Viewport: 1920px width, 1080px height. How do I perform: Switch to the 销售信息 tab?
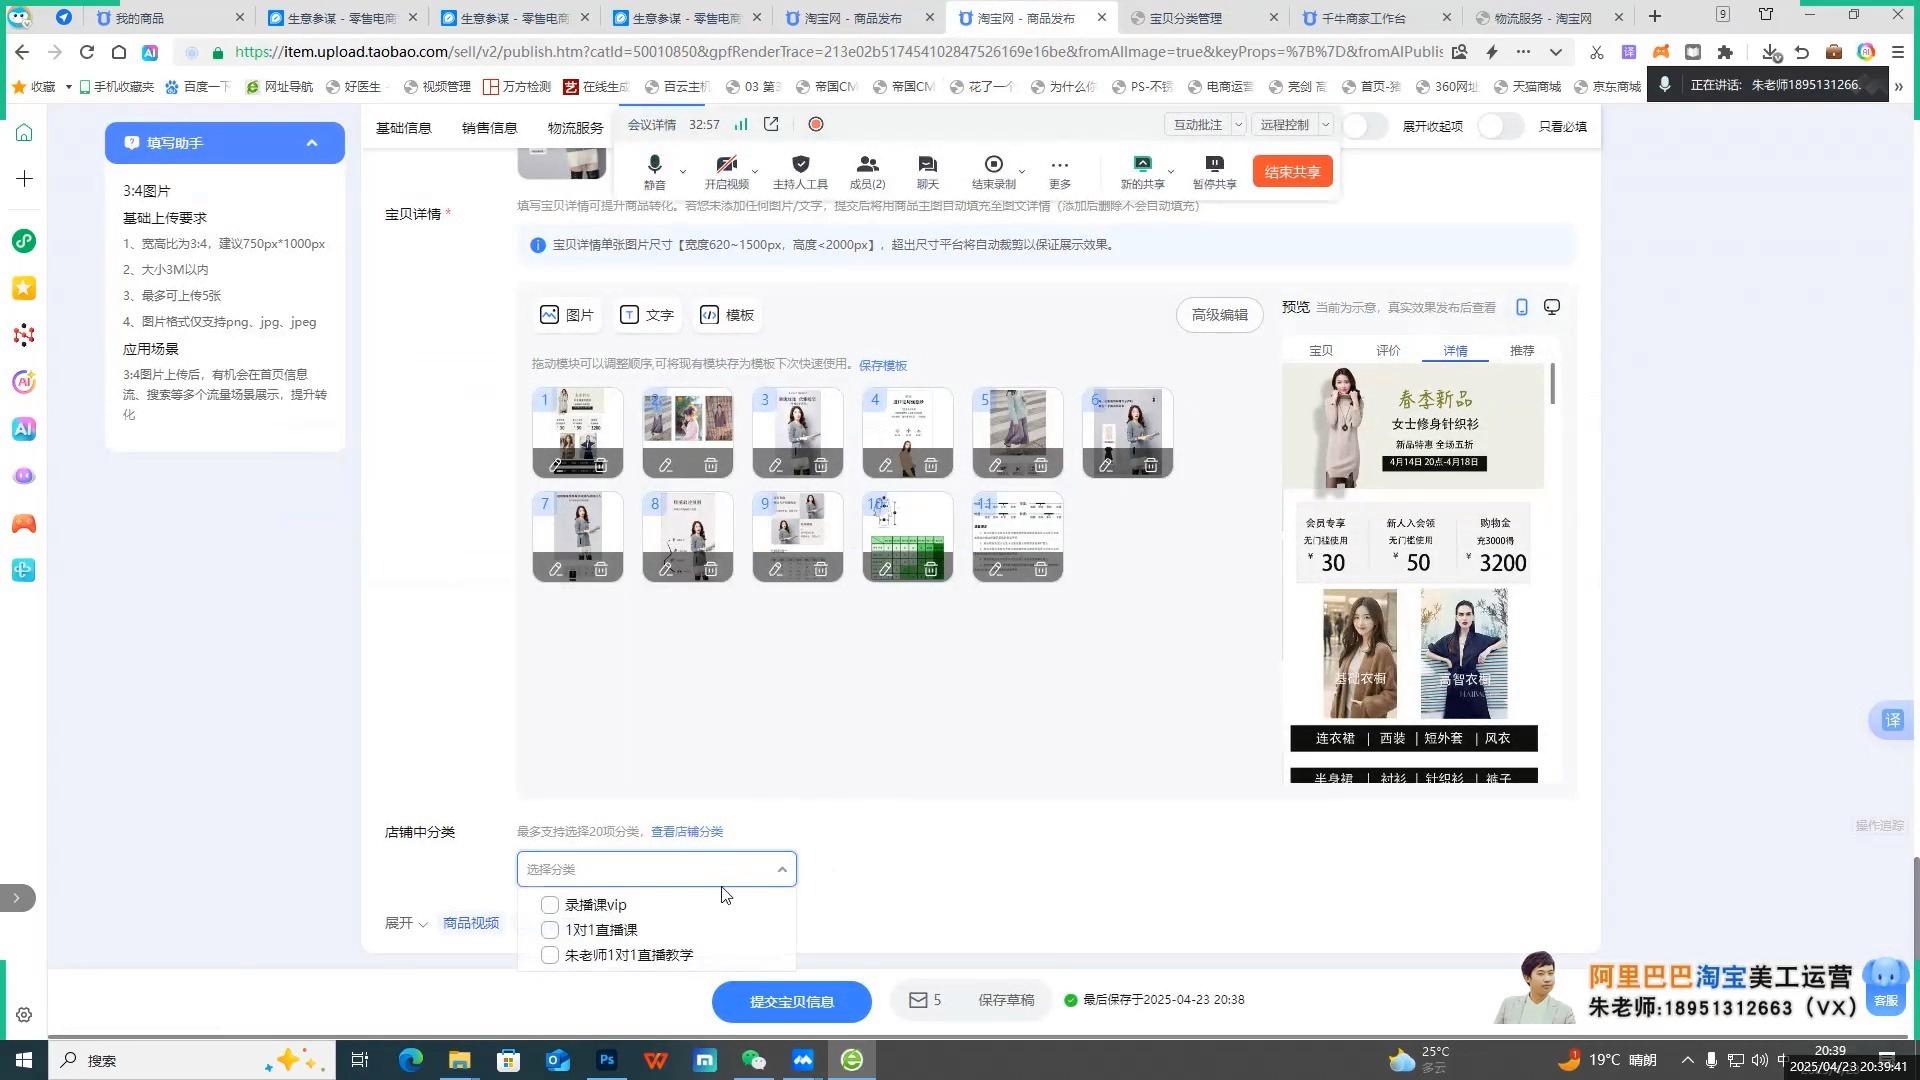[x=489, y=127]
